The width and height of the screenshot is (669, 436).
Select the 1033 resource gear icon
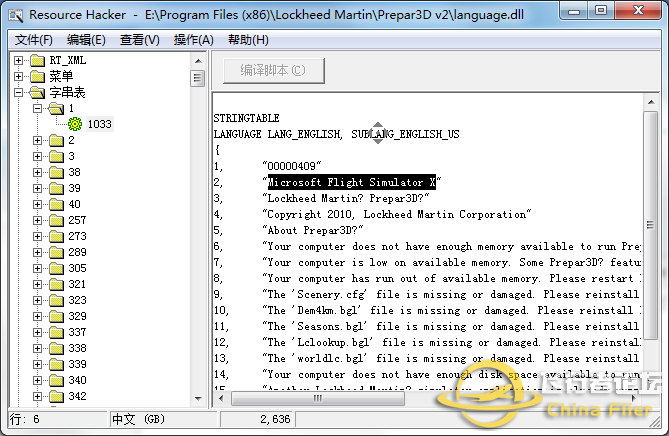coord(75,124)
